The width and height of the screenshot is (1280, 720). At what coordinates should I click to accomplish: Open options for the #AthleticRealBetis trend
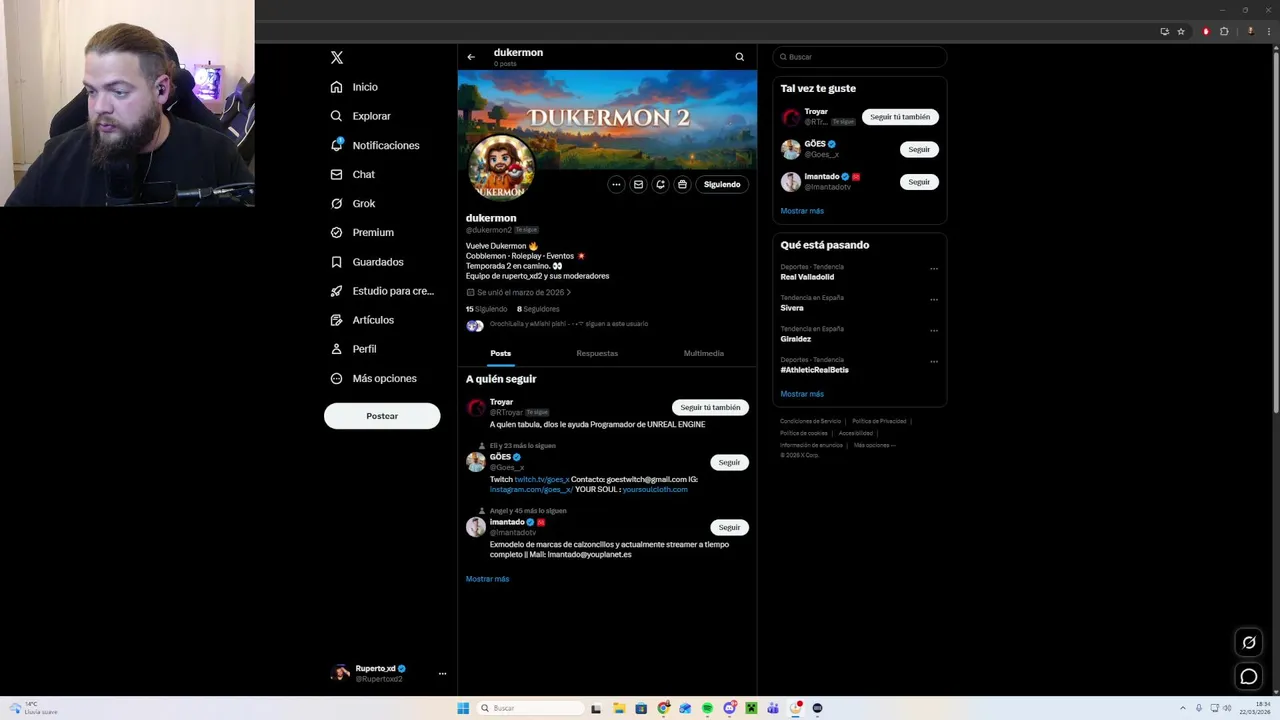(934, 361)
